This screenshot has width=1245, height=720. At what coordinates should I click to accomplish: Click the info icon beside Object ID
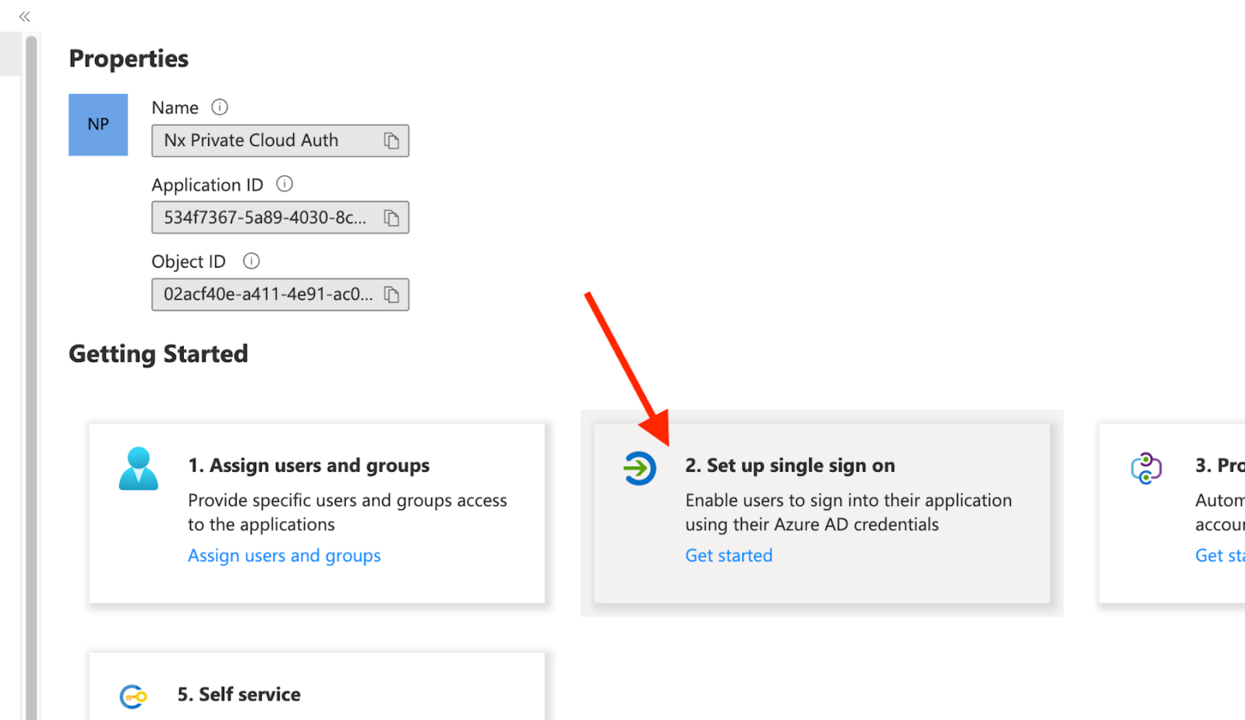click(250, 260)
